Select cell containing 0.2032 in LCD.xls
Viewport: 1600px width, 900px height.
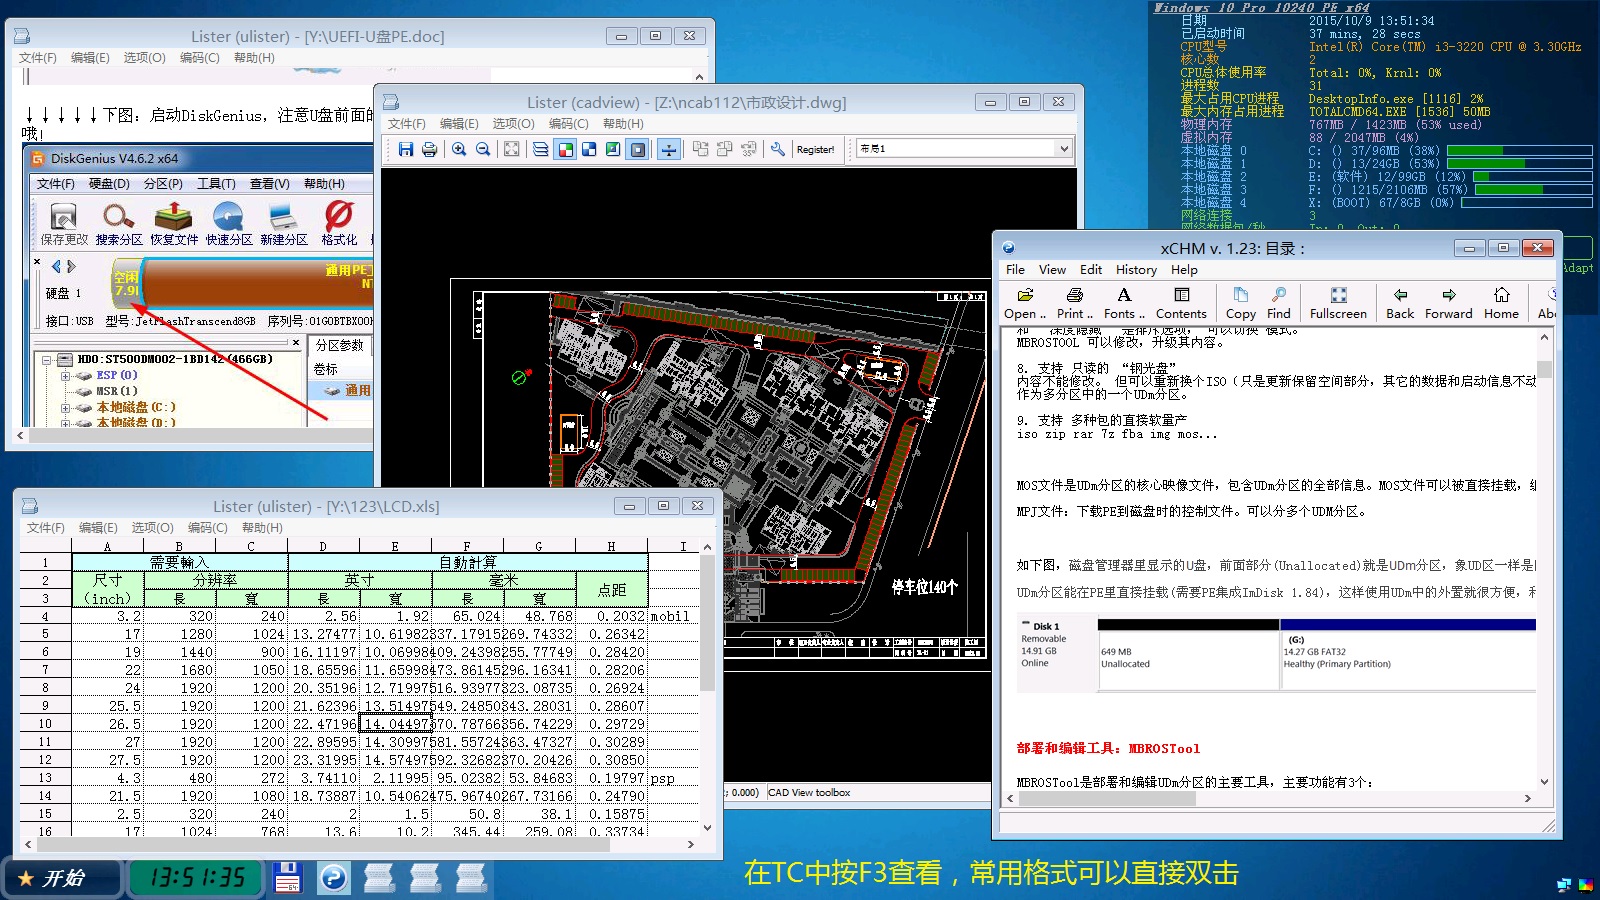[612, 616]
